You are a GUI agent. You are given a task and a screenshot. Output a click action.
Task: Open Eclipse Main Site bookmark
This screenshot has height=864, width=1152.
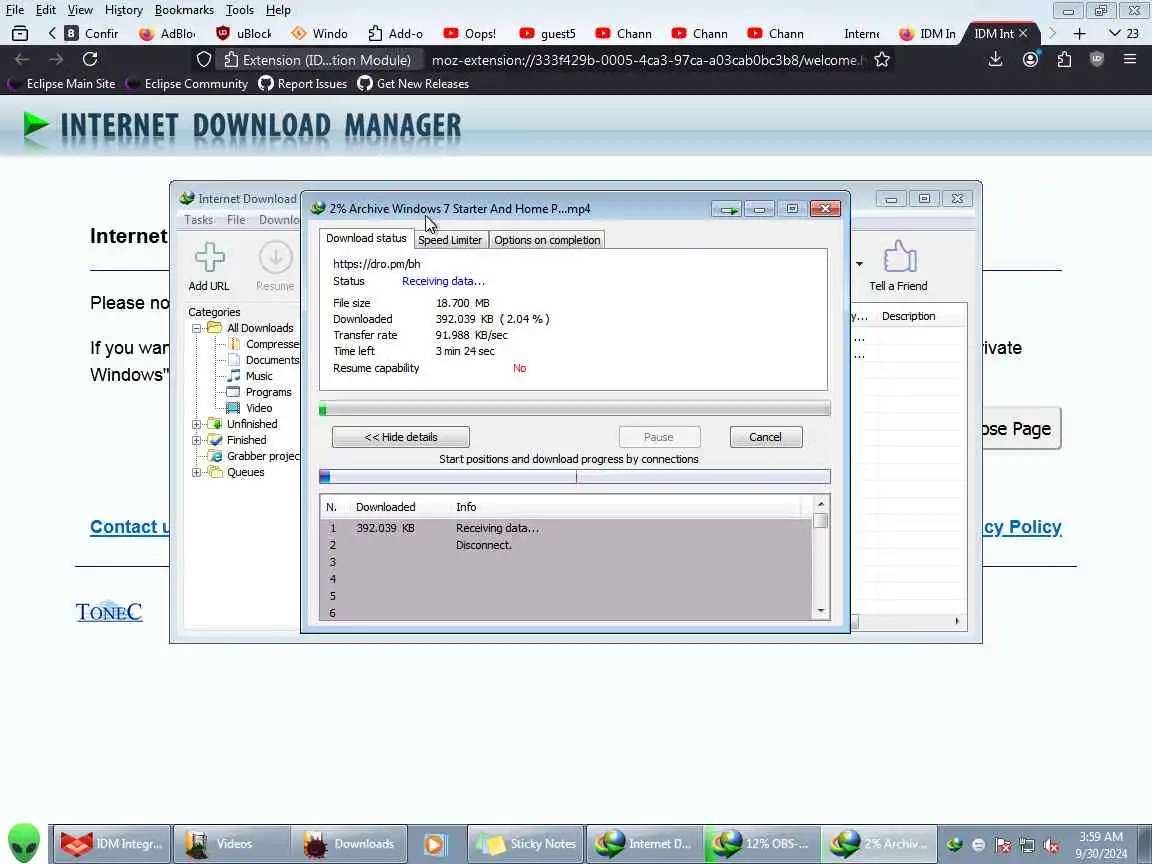click(62, 84)
